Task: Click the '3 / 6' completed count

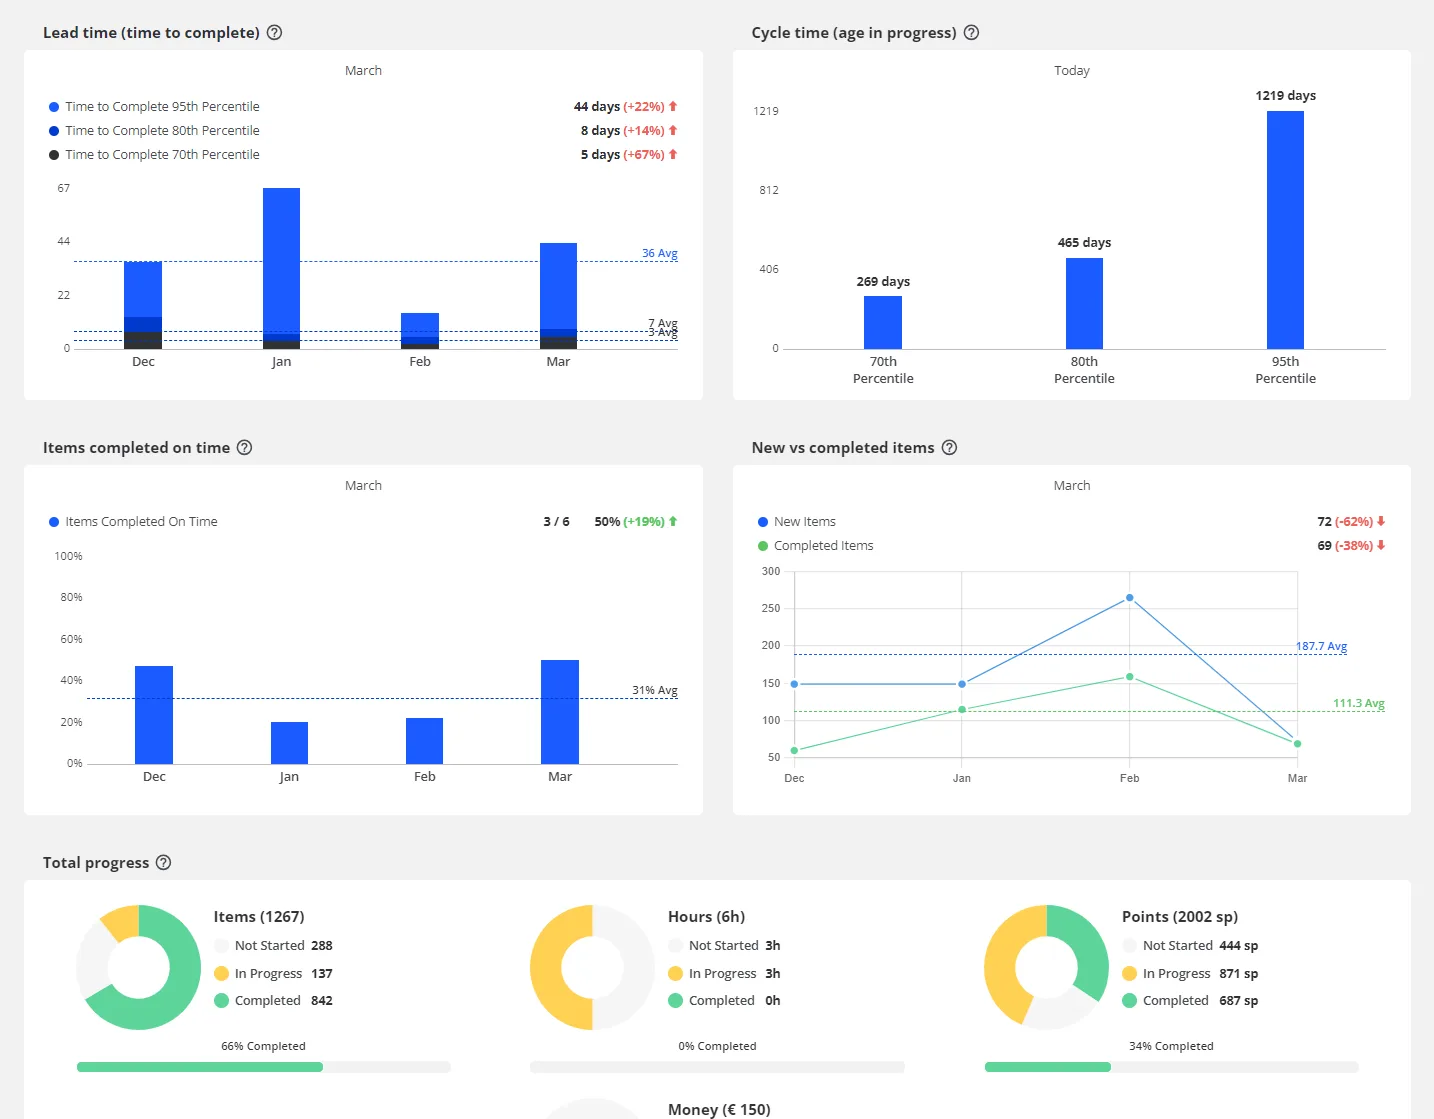Action: click(556, 522)
